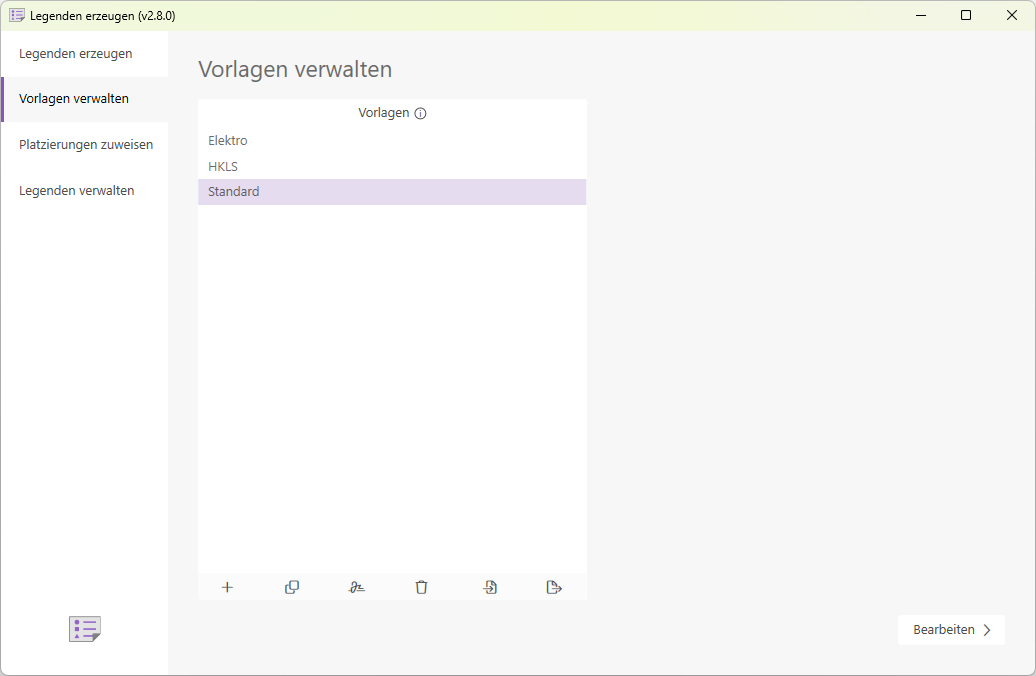Duplicate the selected template using the copy icon
The height and width of the screenshot is (676, 1036).
[292, 587]
